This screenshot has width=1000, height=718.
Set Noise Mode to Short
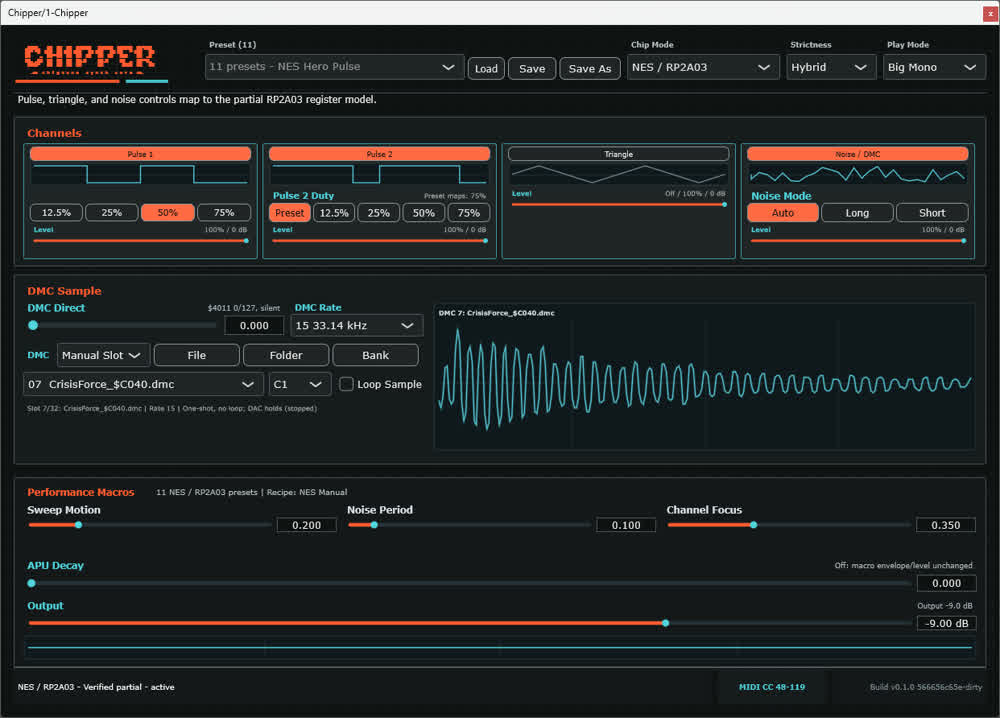click(932, 213)
